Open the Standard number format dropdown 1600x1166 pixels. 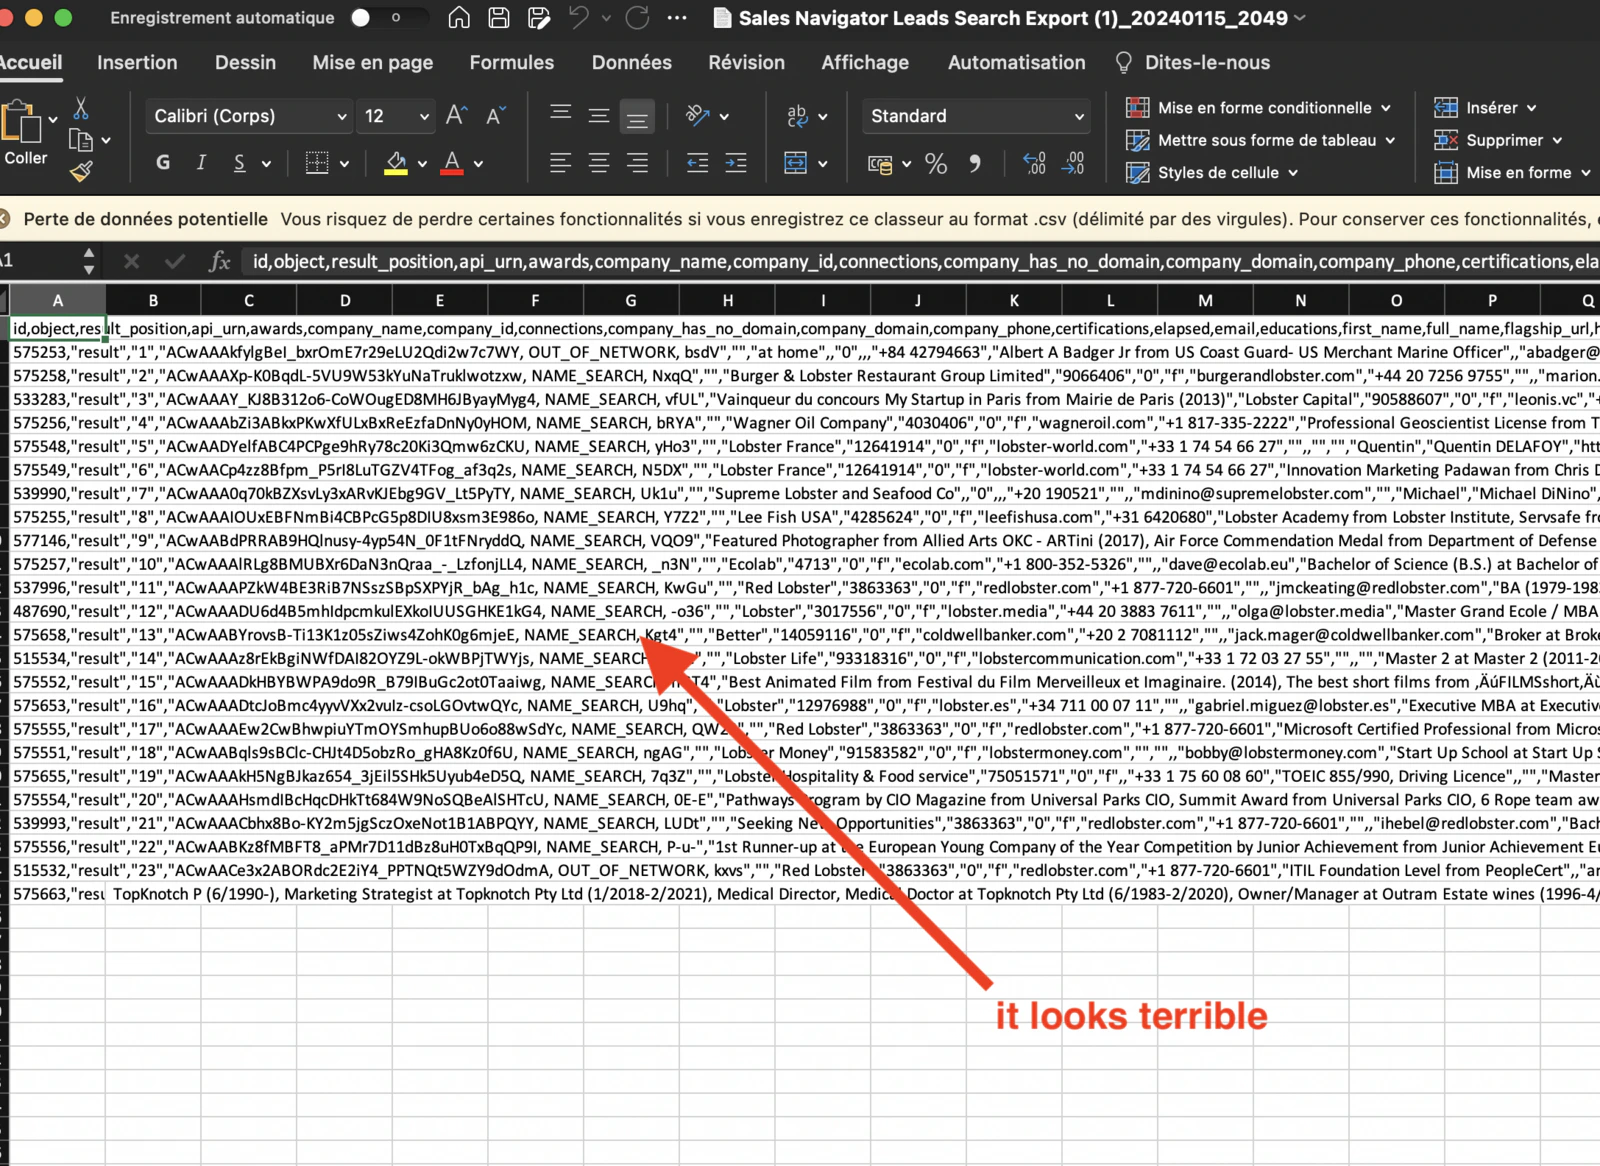[x=976, y=116]
